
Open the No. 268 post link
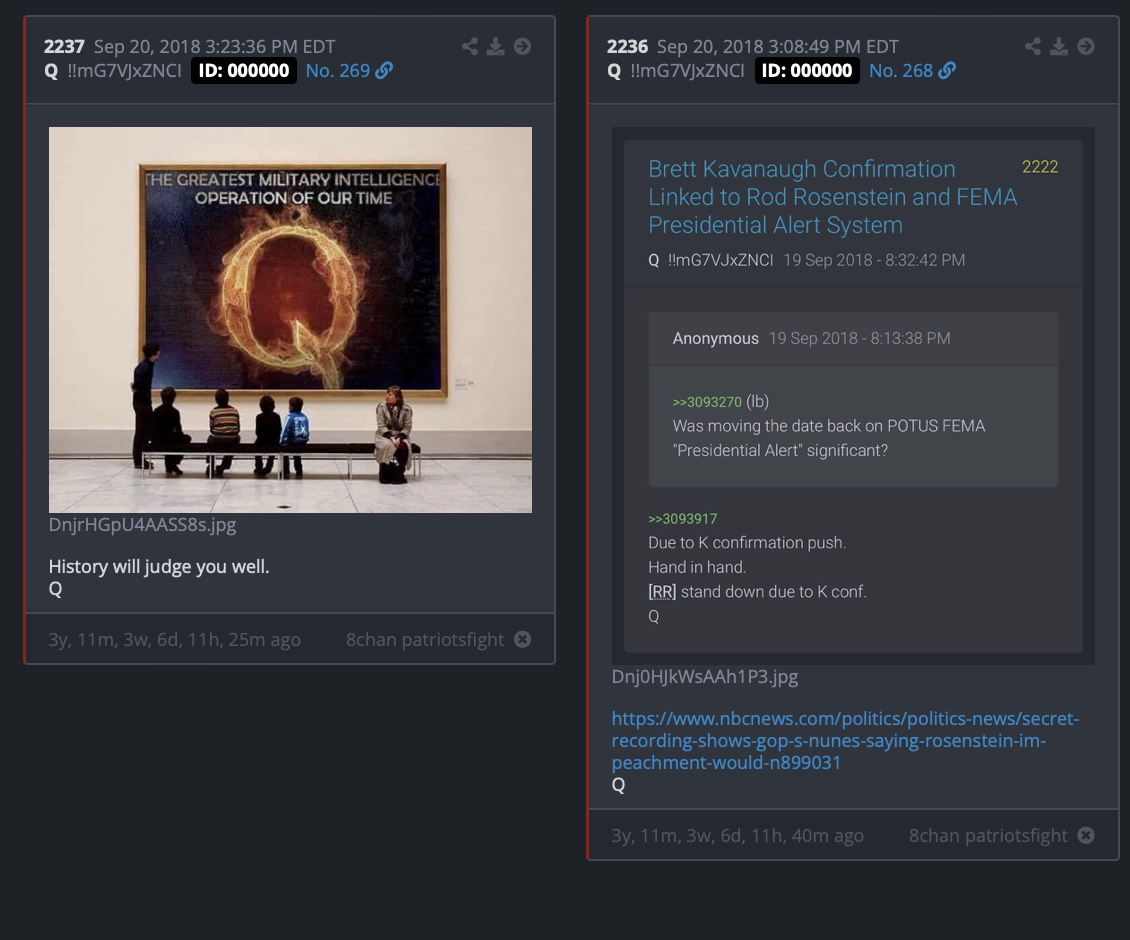tap(901, 71)
